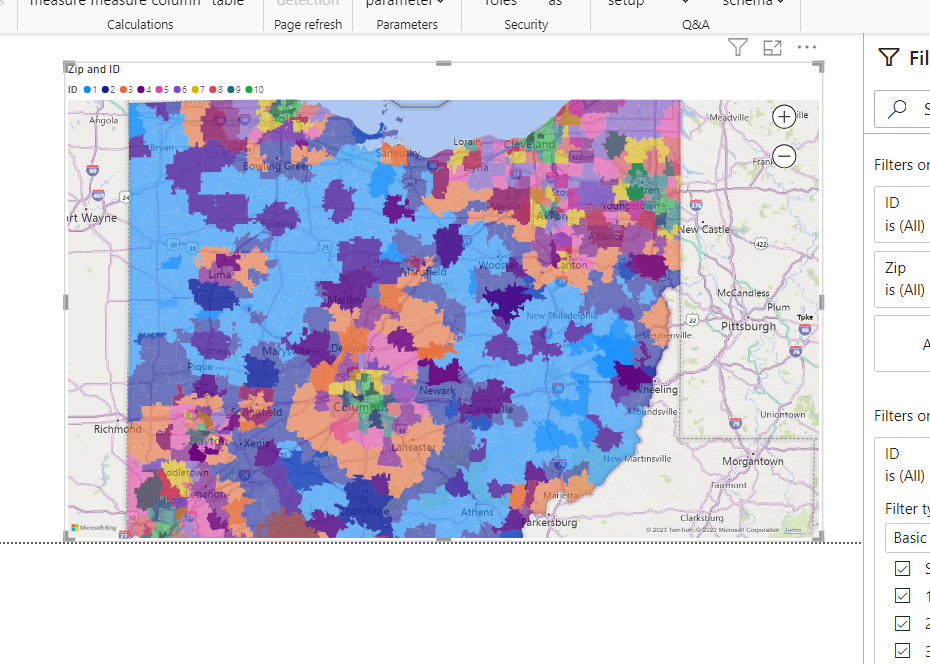Click the Columbus label on the map
The height and width of the screenshot is (664, 930).
coord(361,408)
